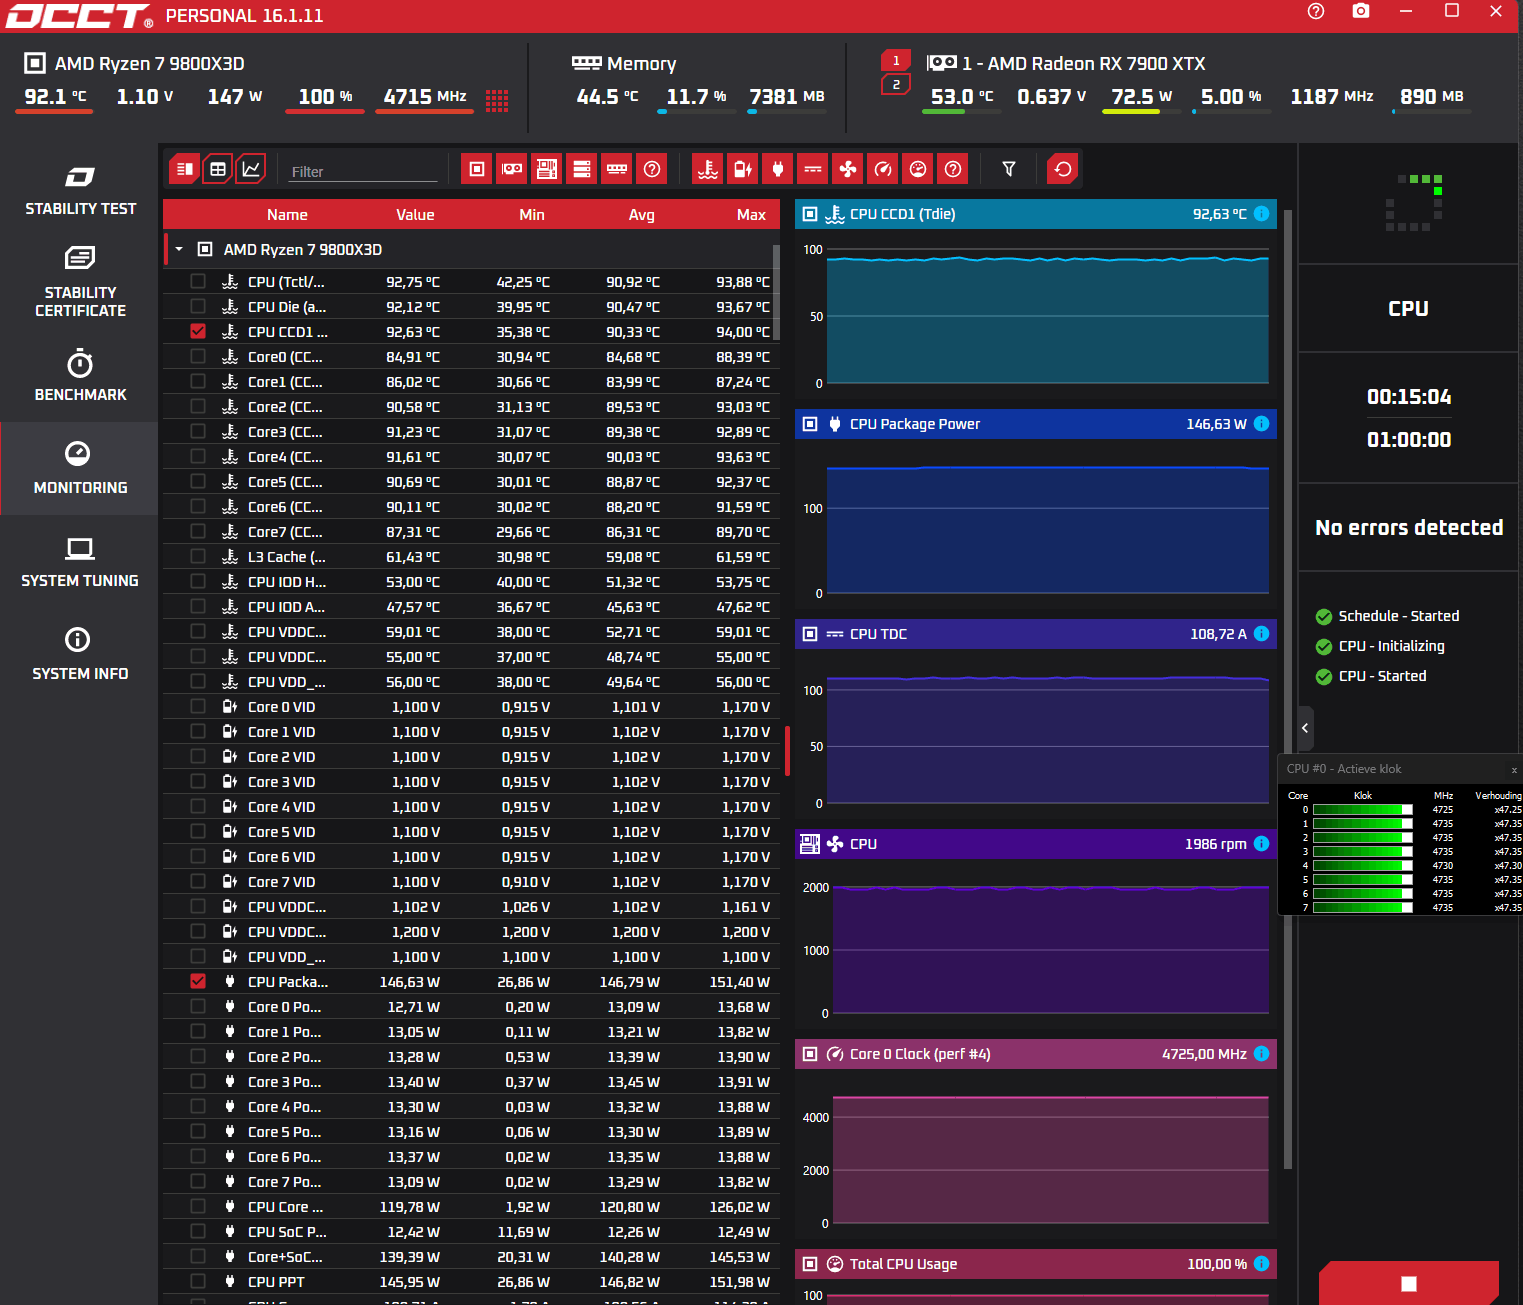Image resolution: width=1523 pixels, height=1305 pixels.
Task: Switch to the table view layout icon
Action: point(218,169)
